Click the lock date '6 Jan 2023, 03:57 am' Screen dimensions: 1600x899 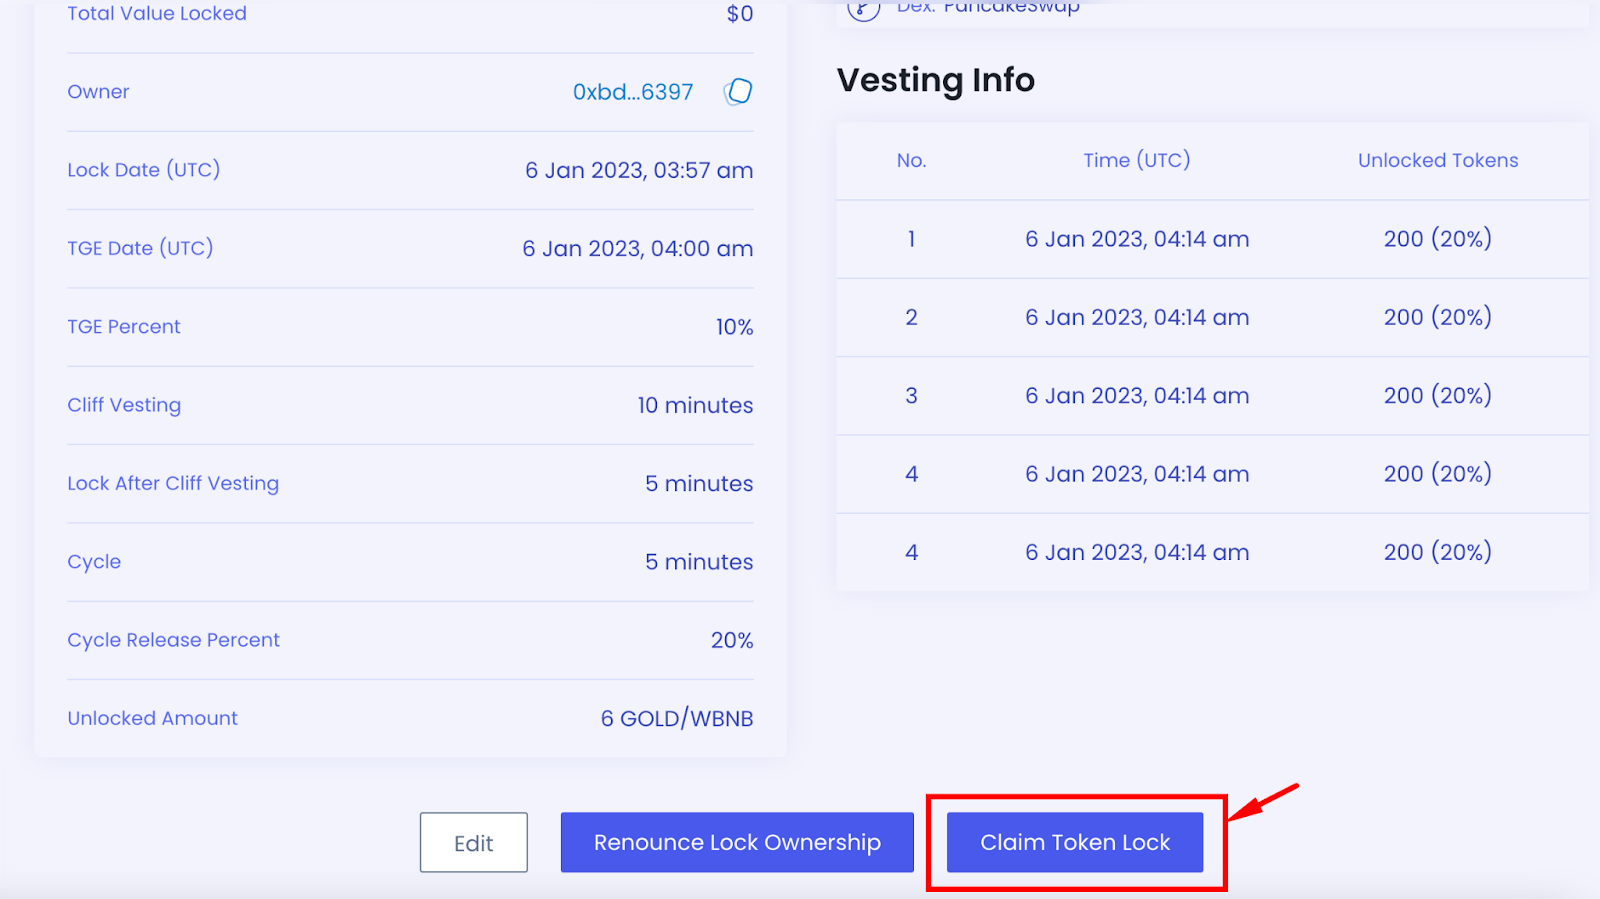click(x=639, y=170)
